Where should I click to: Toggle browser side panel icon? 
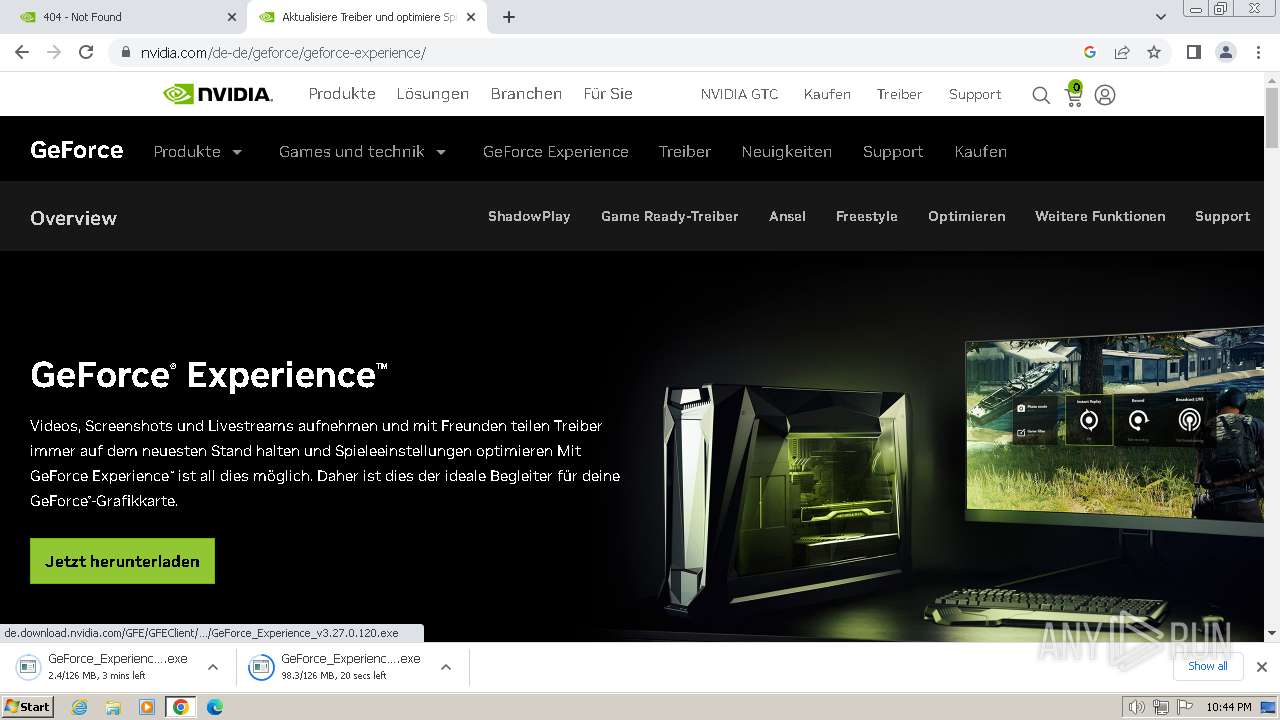pyautogui.click(x=1193, y=52)
